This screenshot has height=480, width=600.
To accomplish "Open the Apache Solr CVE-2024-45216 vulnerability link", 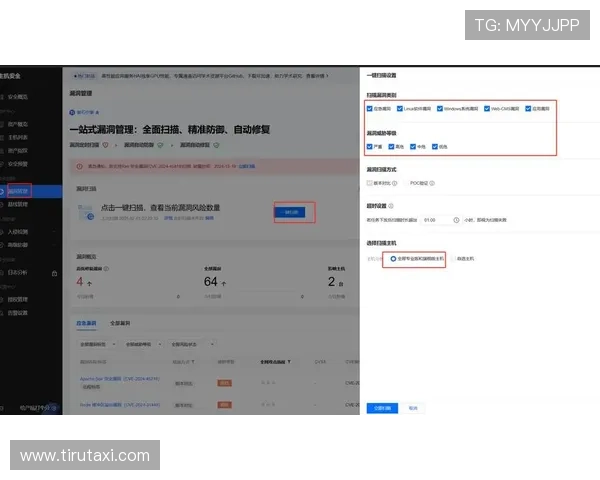I will pos(120,379).
